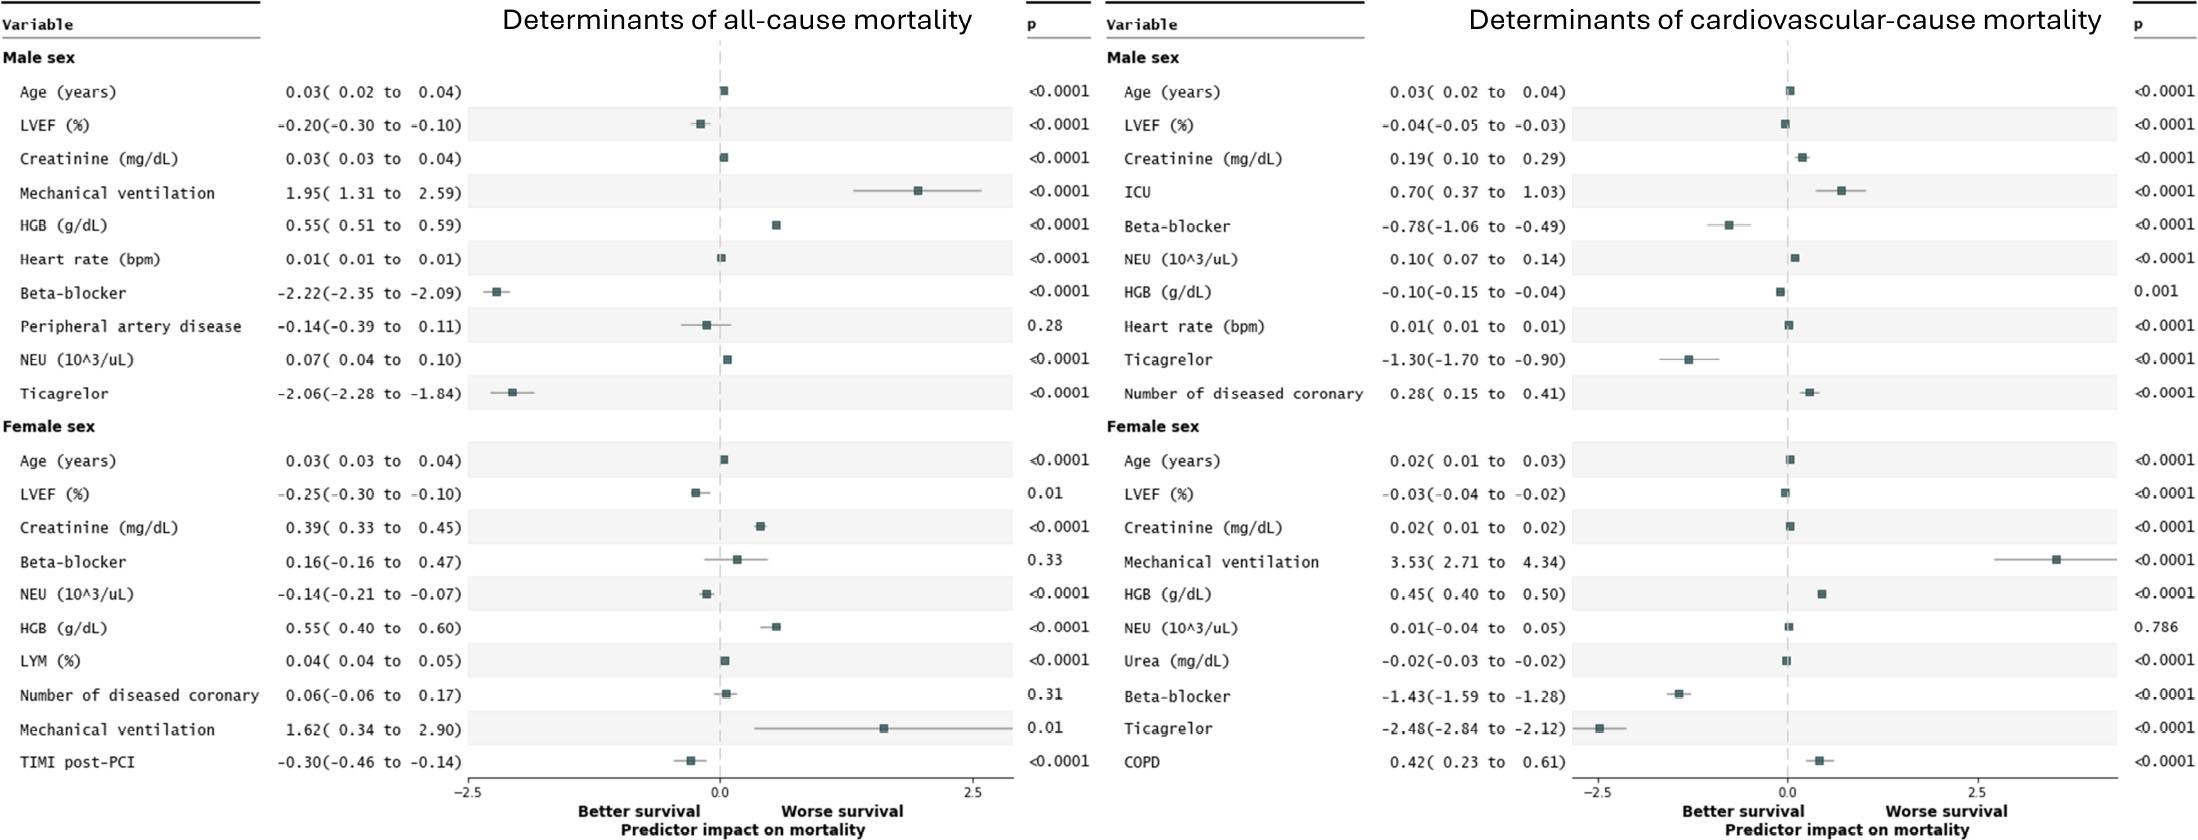Click the estimate '1.95( 1.31 to 2.59)'
This screenshot has width=2198, height=840.
click(373, 192)
